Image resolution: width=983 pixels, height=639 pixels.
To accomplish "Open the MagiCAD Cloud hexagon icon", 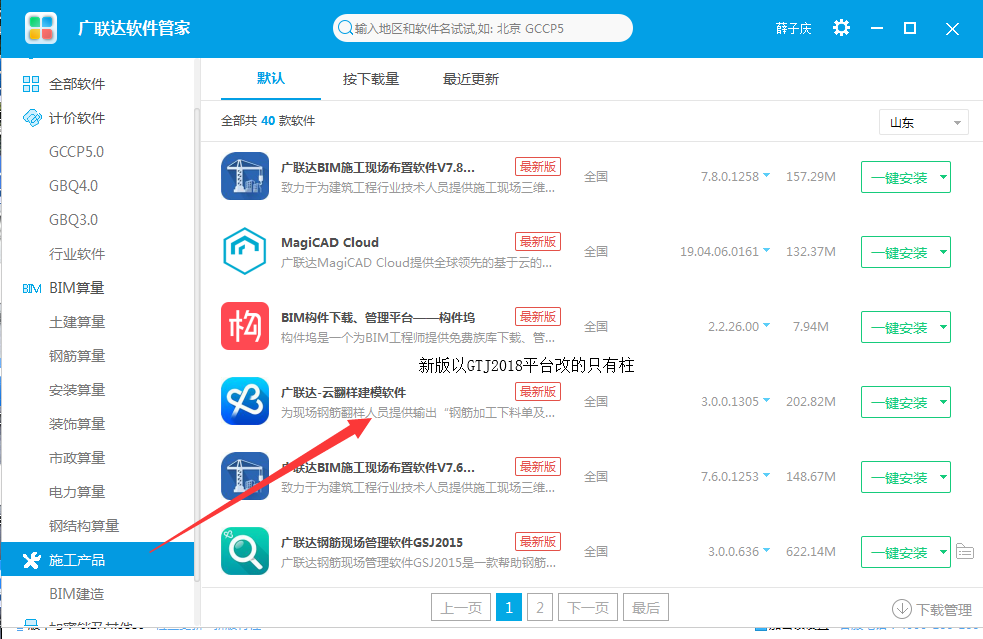I will [x=245, y=251].
